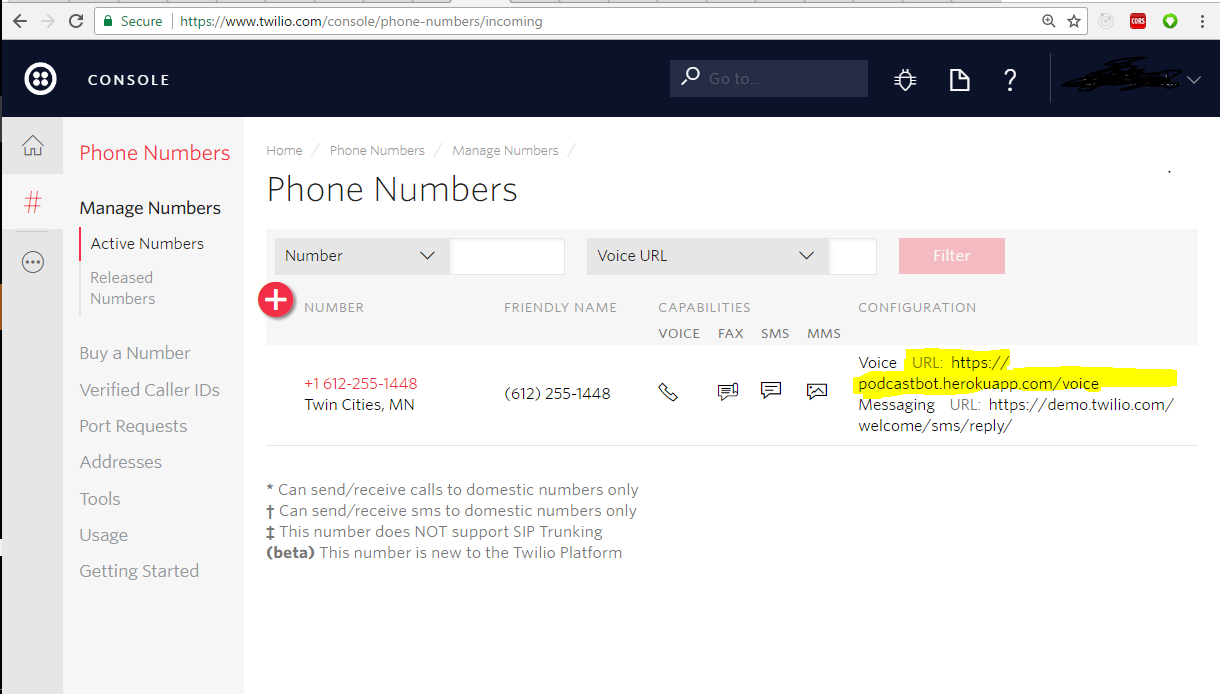Viewport: 1220px width, 694px height.
Task: Click the Go to search field
Action: point(768,78)
